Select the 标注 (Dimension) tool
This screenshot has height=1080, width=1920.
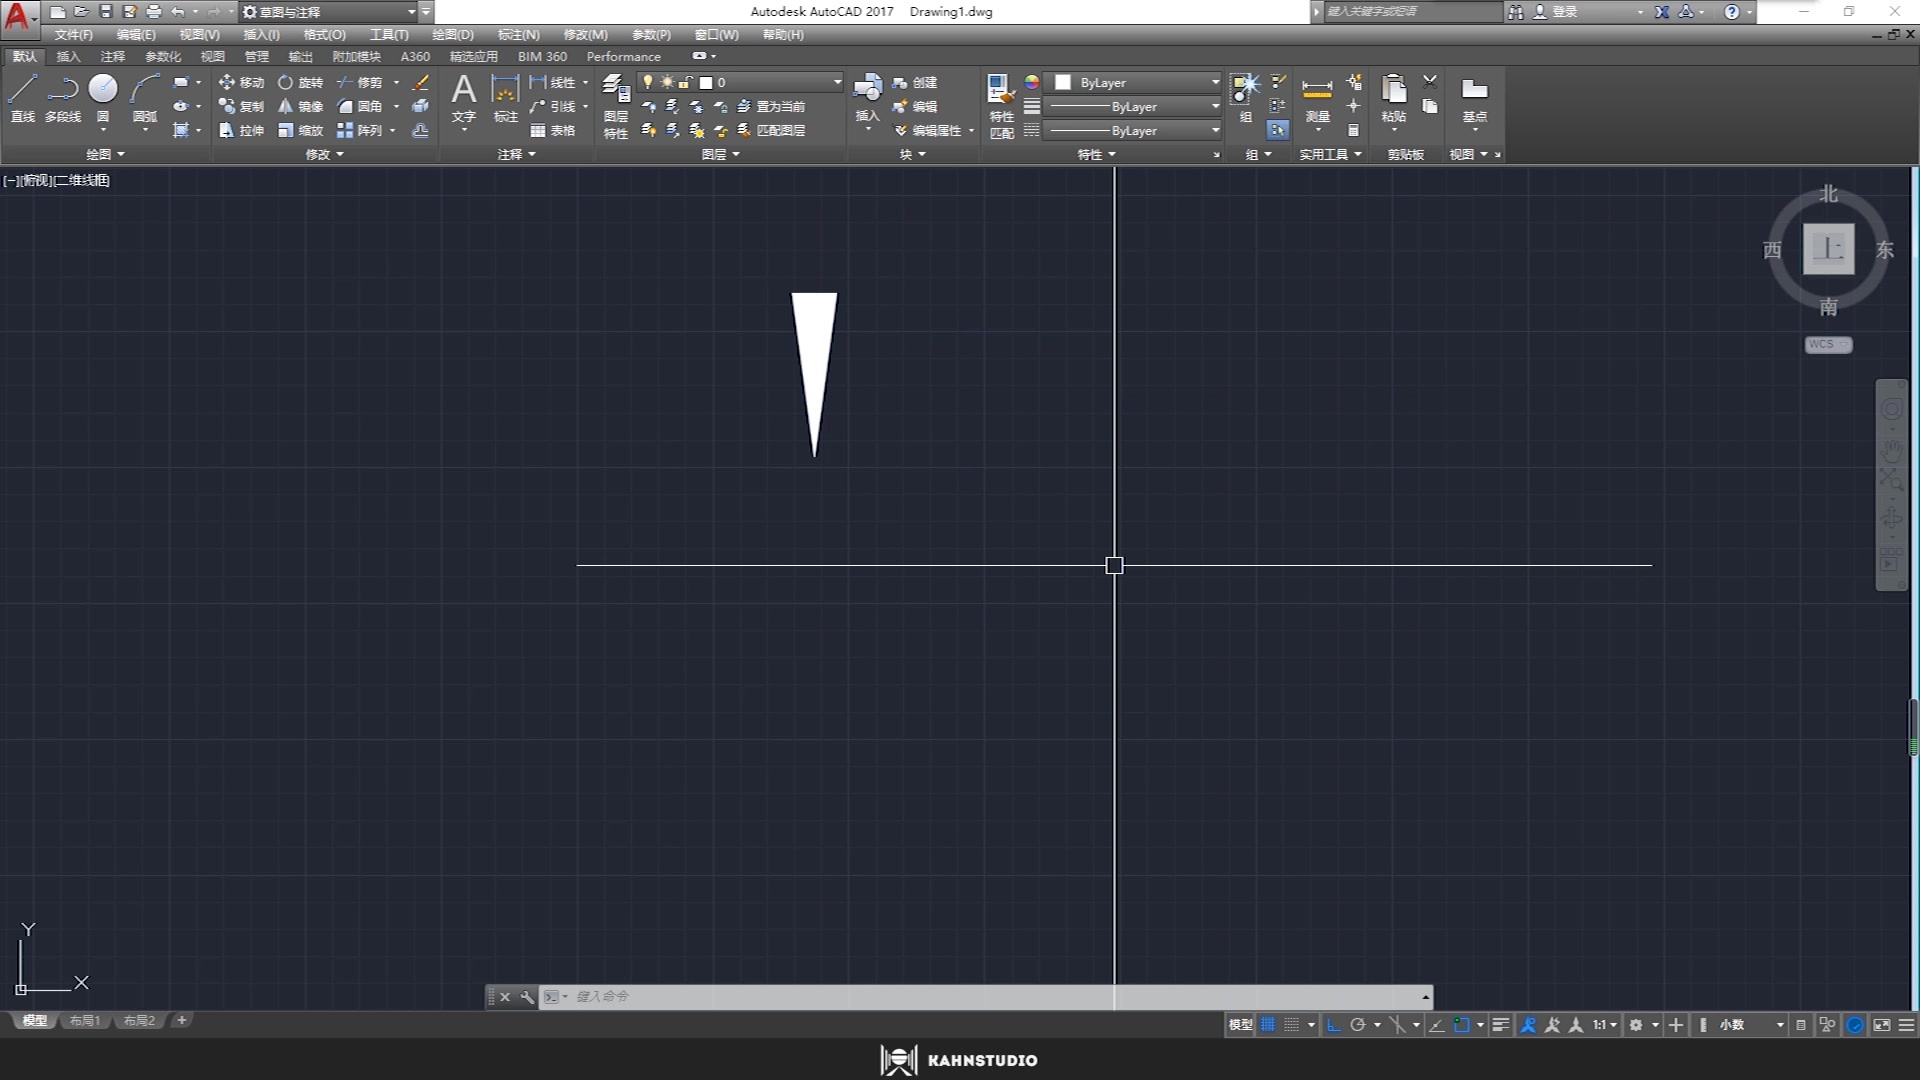[x=505, y=98]
